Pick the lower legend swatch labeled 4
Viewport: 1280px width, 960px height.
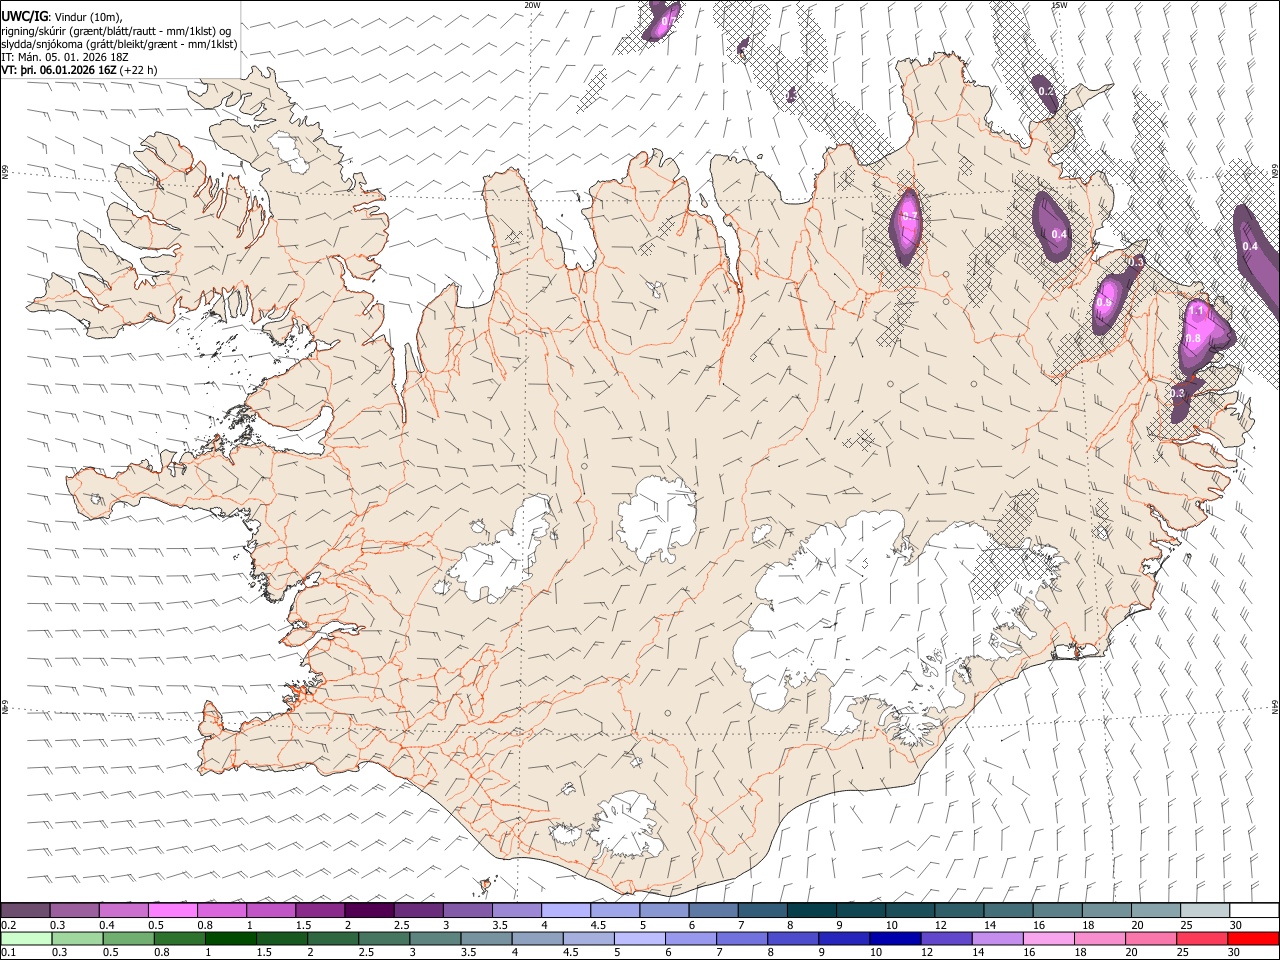click(537, 938)
